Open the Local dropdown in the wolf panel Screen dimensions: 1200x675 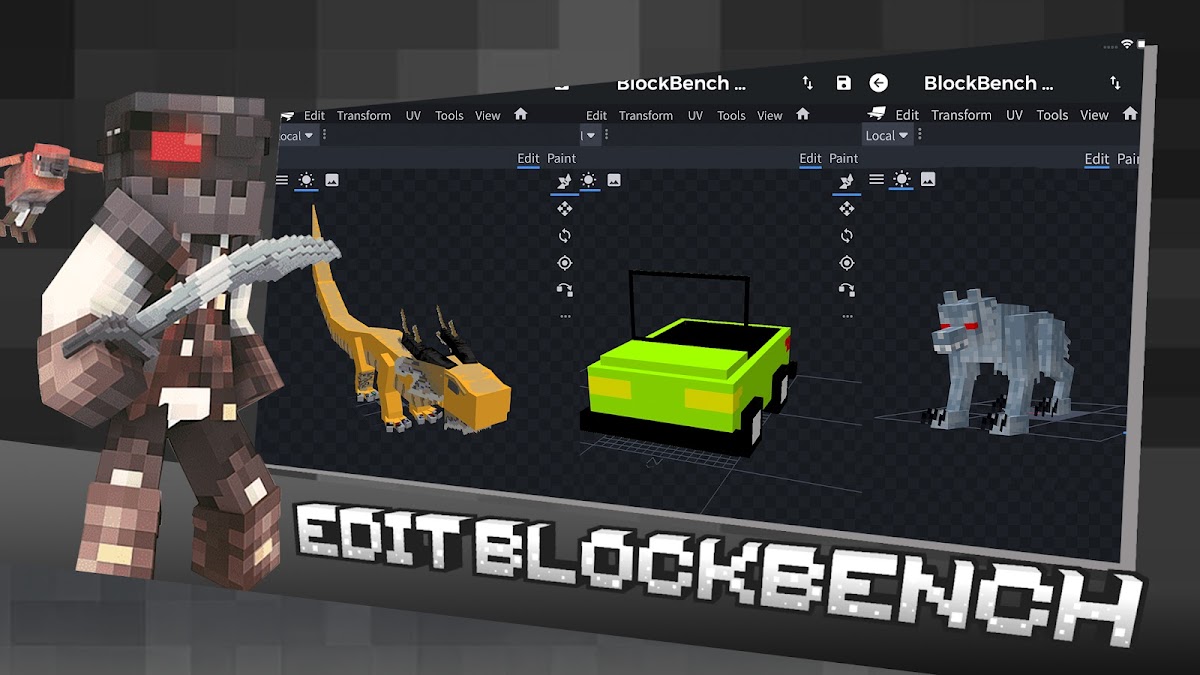point(887,136)
